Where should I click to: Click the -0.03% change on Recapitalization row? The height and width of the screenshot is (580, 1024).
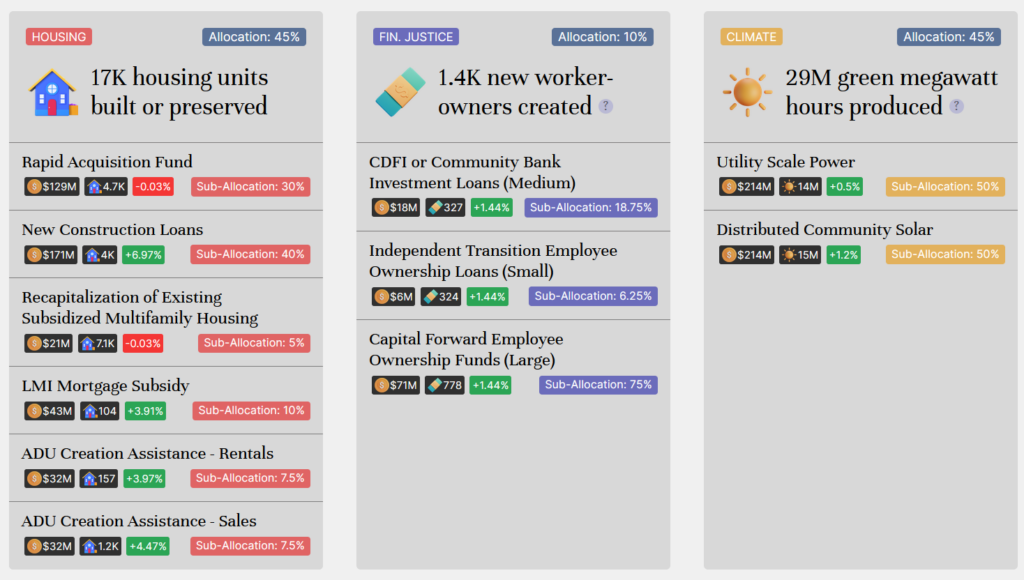point(143,343)
